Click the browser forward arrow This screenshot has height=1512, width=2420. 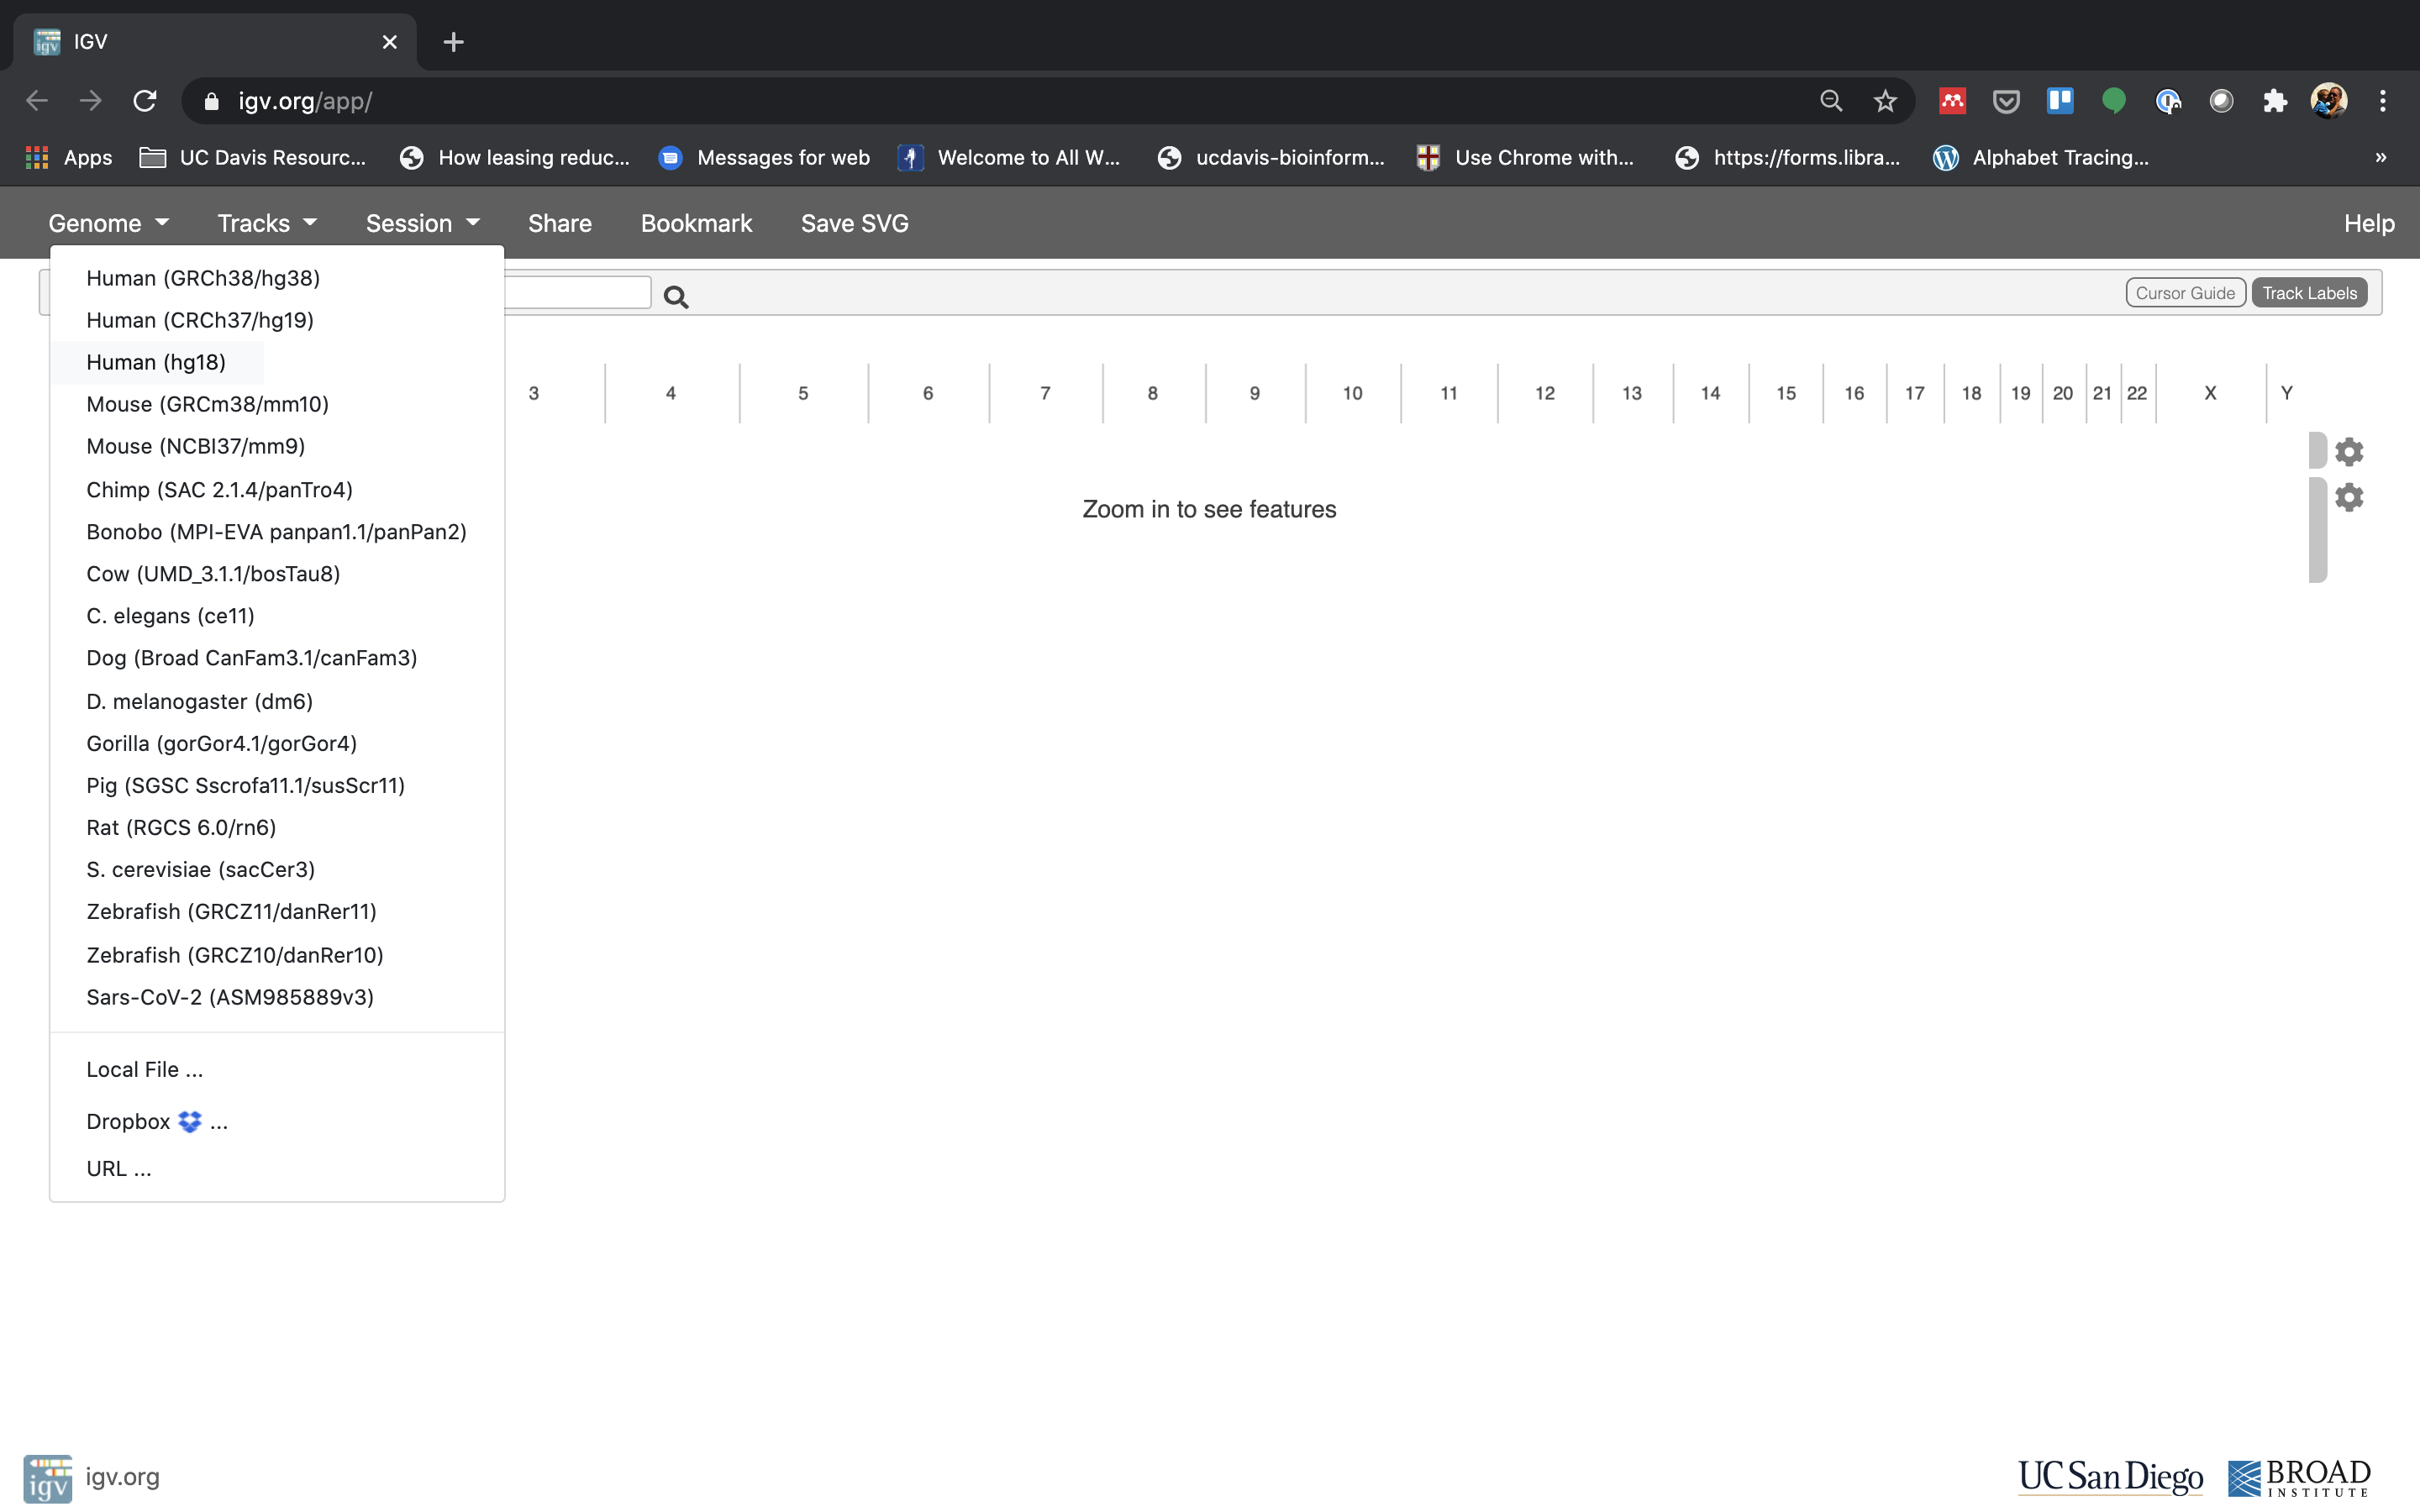tap(91, 101)
